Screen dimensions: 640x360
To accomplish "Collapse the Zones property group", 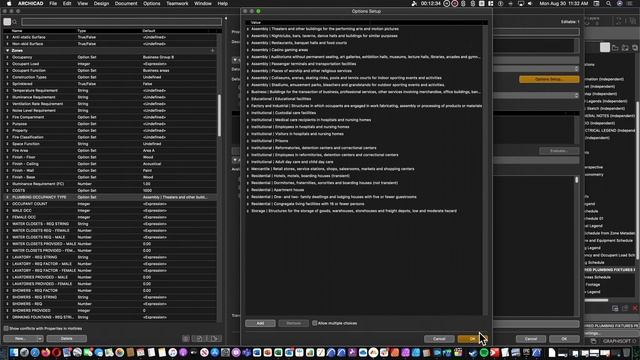I will (x=7, y=51).
